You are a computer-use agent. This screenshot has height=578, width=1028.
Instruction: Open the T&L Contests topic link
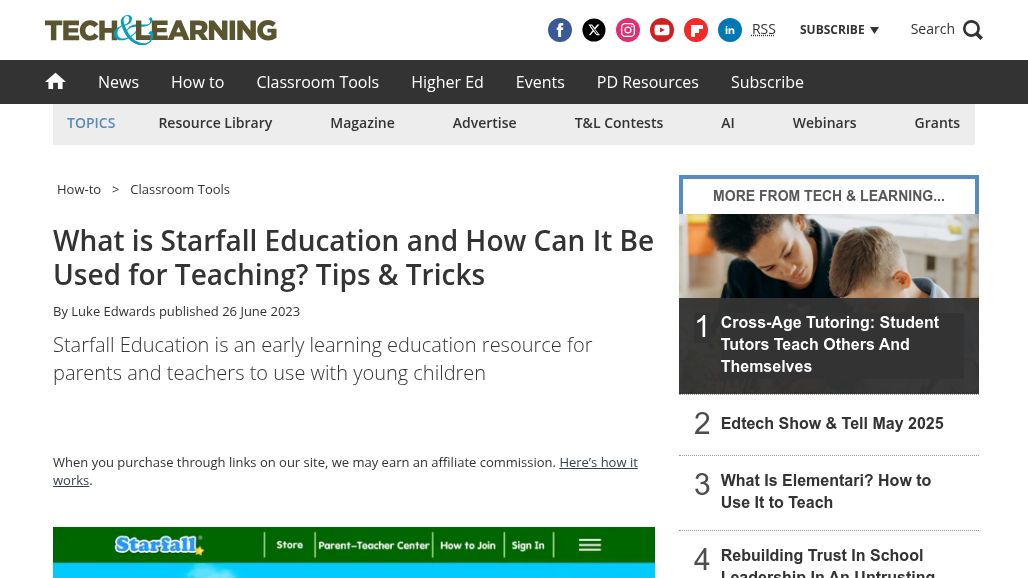[619, 123]
